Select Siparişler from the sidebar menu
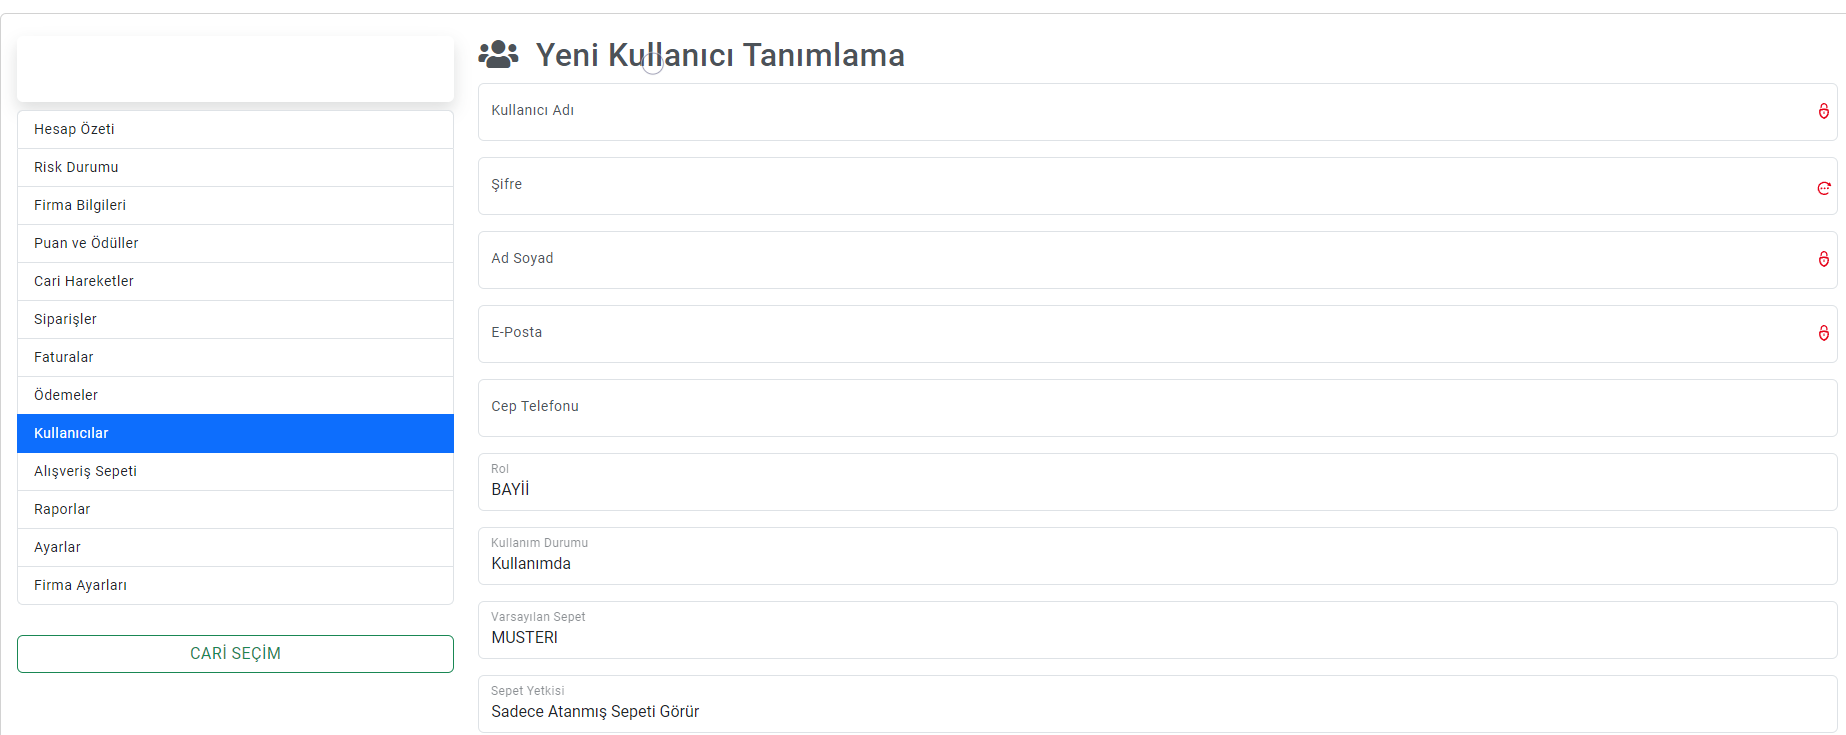 click(235, 319)
